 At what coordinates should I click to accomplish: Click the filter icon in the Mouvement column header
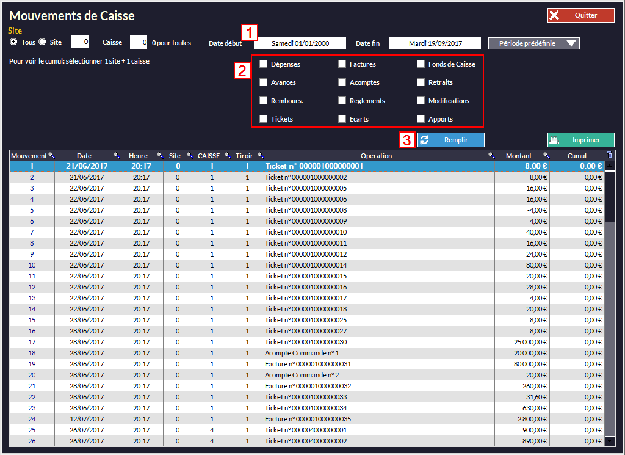(x=51, y=156)
